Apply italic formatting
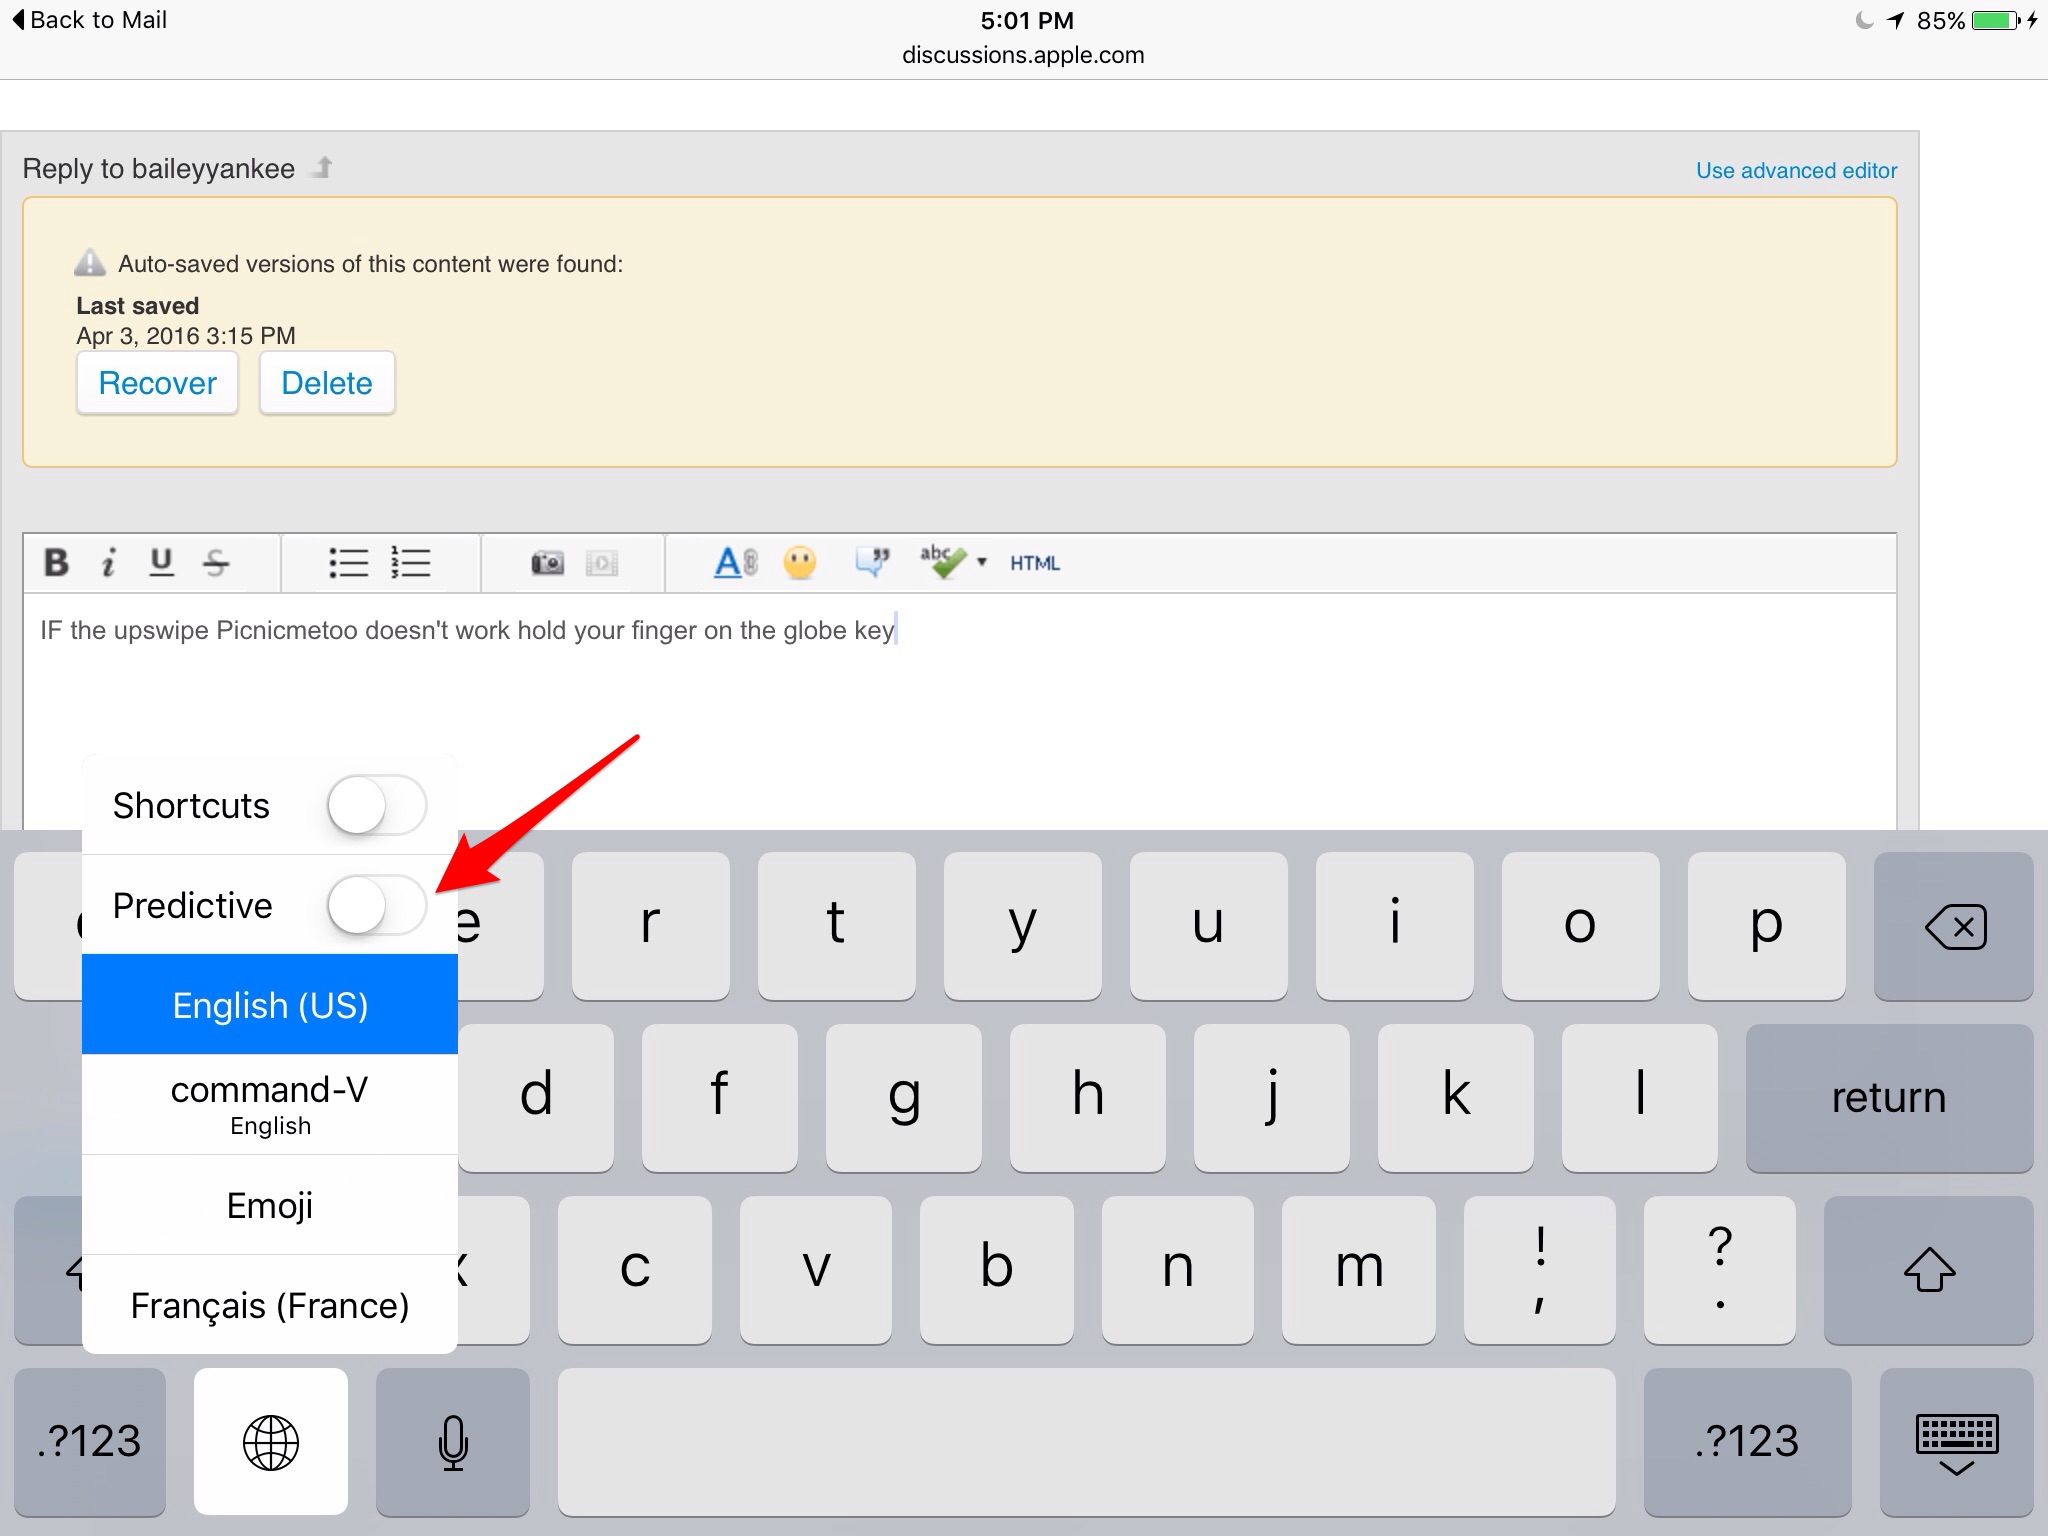2048x1536 pixels. tap(108, 563)
